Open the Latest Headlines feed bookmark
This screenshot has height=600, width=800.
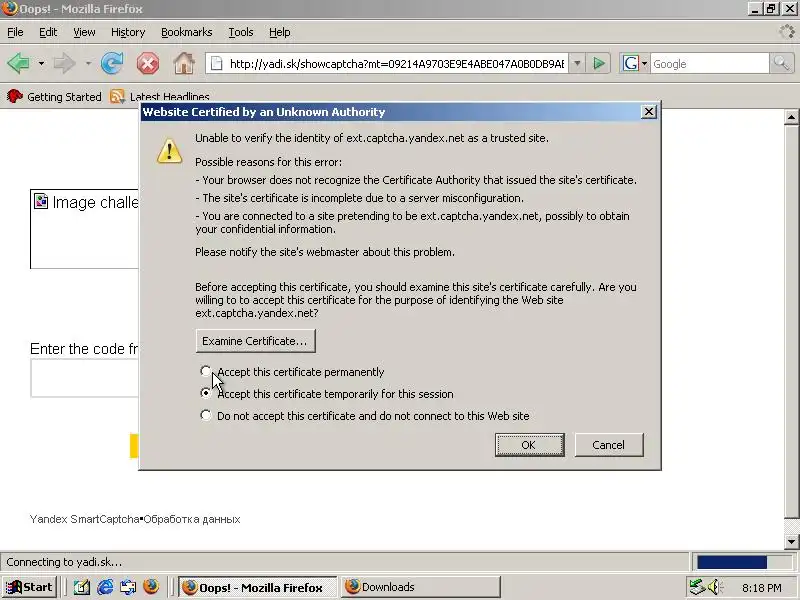point(160,96)
